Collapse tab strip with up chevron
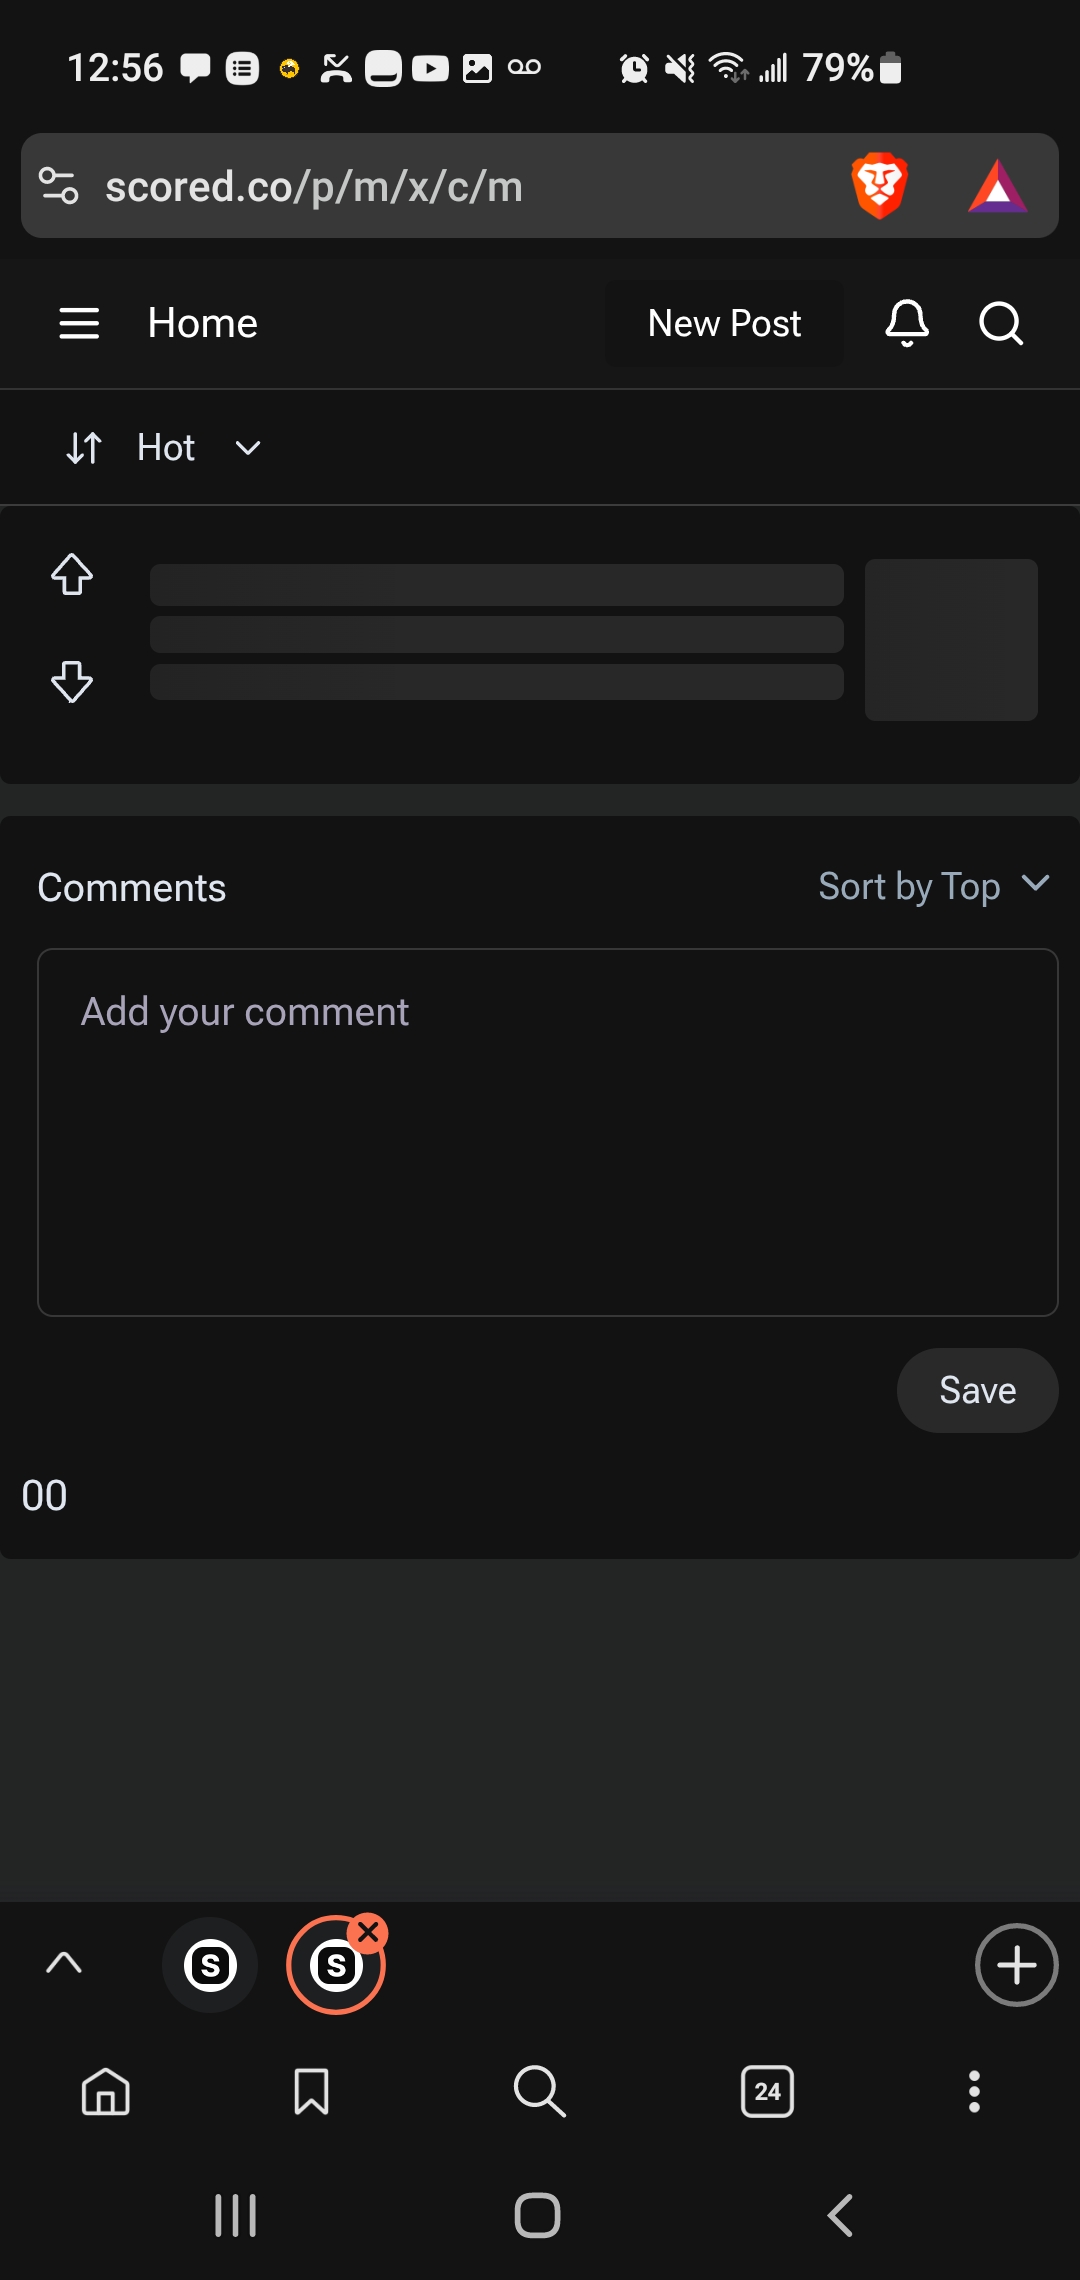Image resolution: width=1080 pixels, height=2280 pixels. (x=64, y=1963)
